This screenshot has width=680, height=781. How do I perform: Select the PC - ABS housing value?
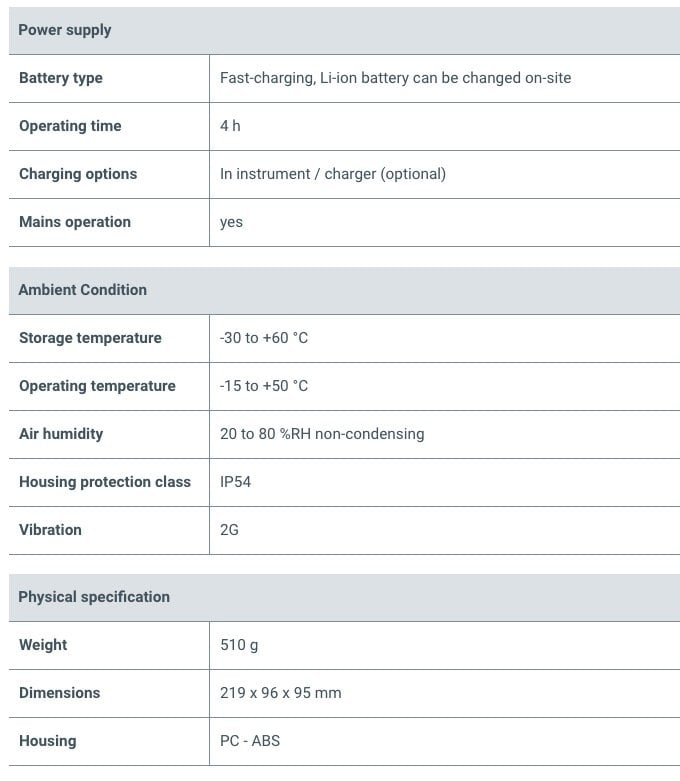coord(250,741)
